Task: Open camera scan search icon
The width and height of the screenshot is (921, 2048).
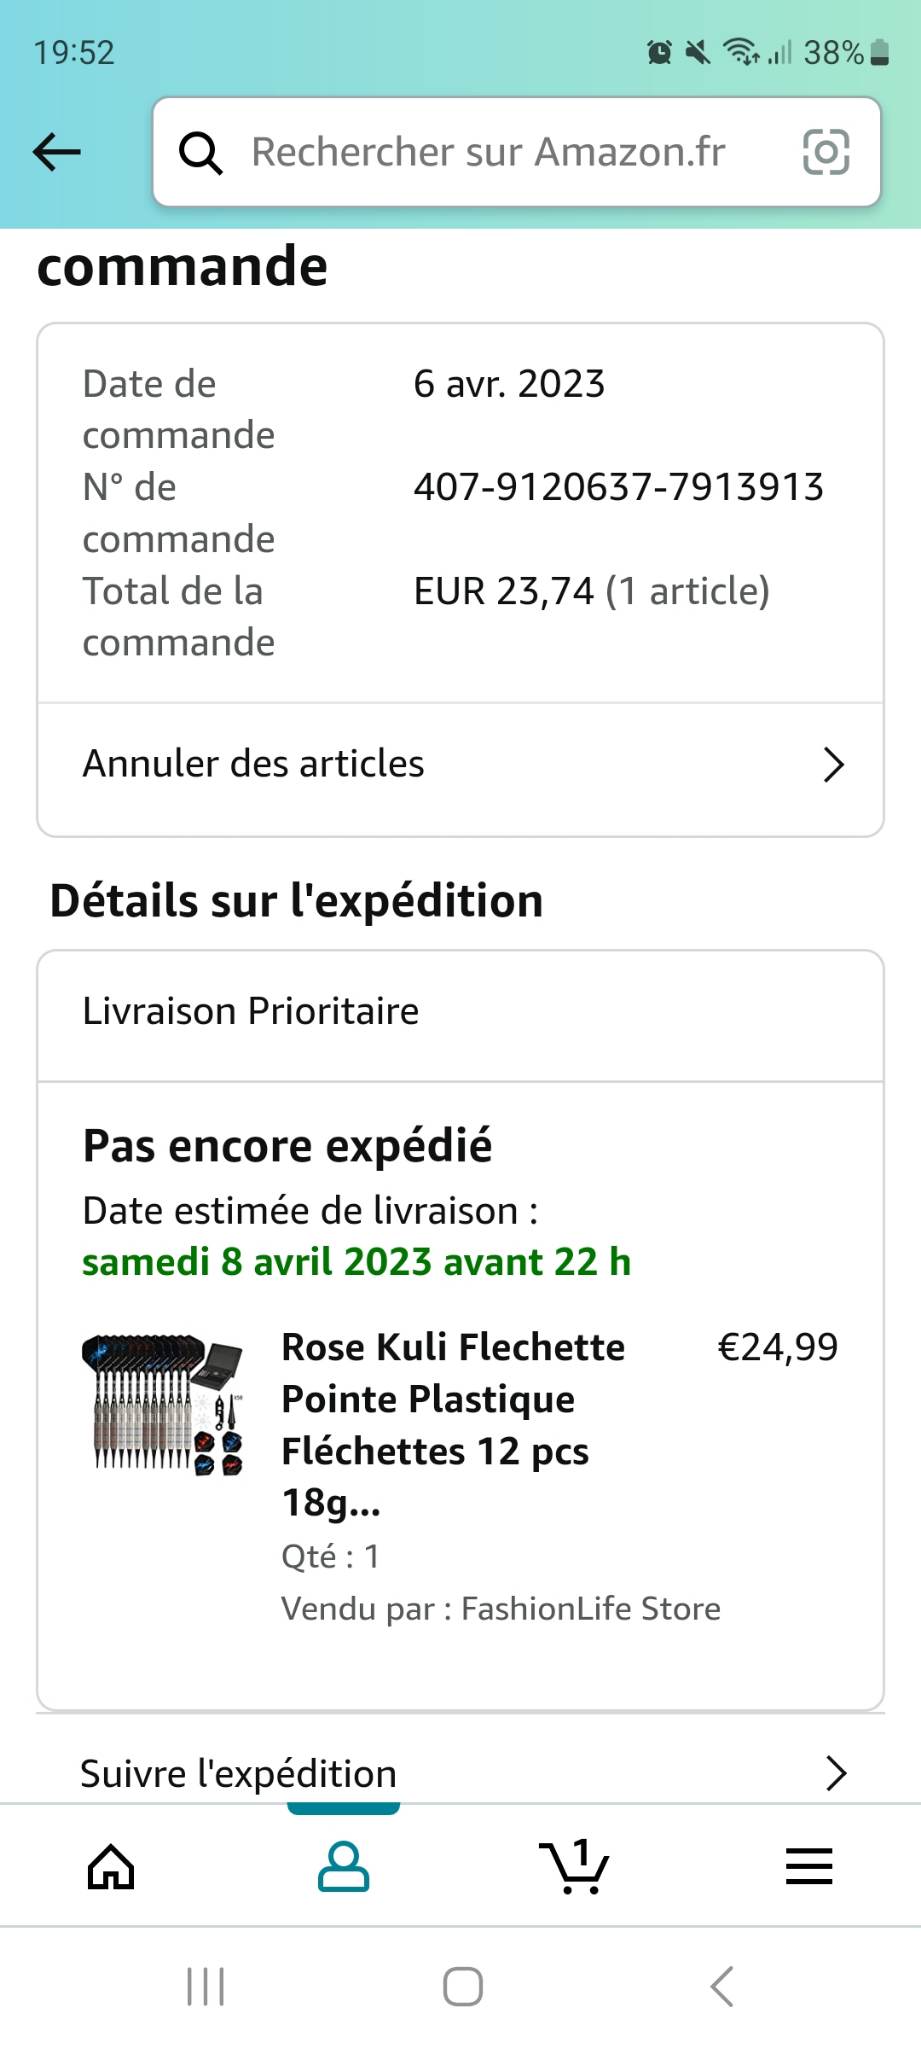Action: coord(826,152)
